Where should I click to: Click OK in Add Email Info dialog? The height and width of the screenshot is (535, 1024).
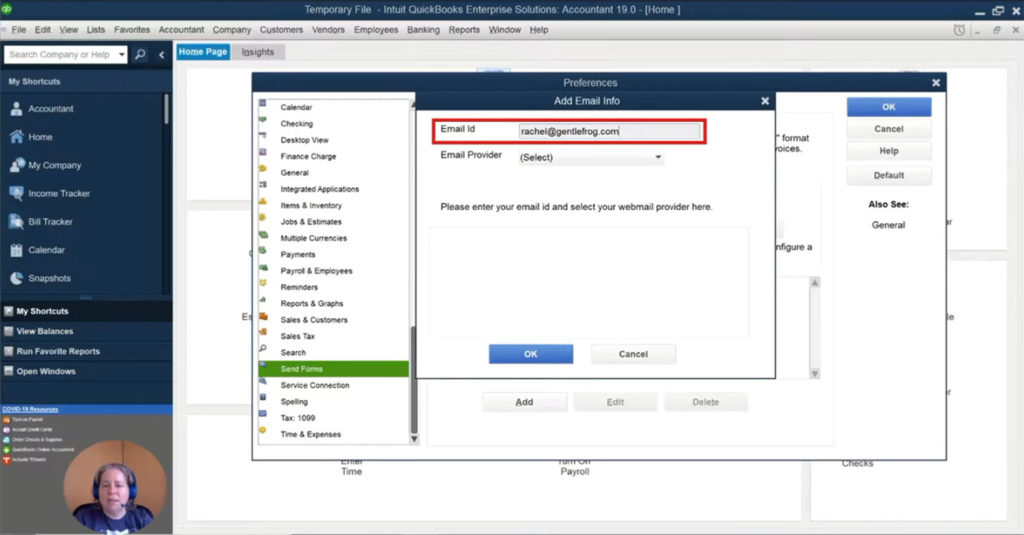[x=530, y=354]
